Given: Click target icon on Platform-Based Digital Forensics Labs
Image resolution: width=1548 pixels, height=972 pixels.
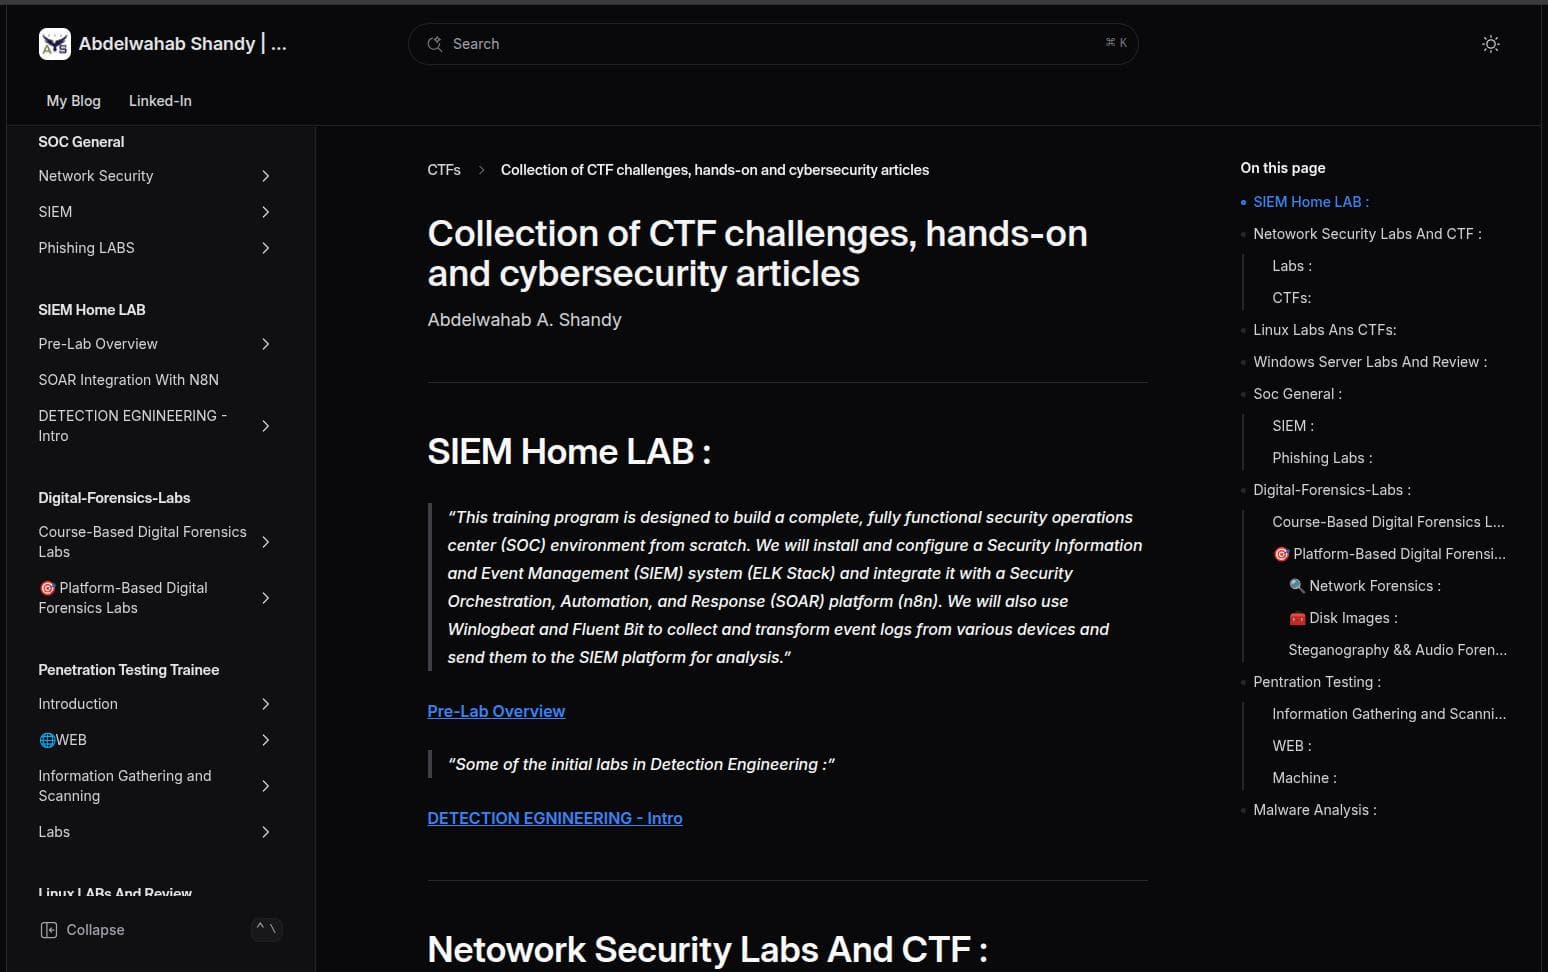Looking at the screenshot, I should coord(47,588).
